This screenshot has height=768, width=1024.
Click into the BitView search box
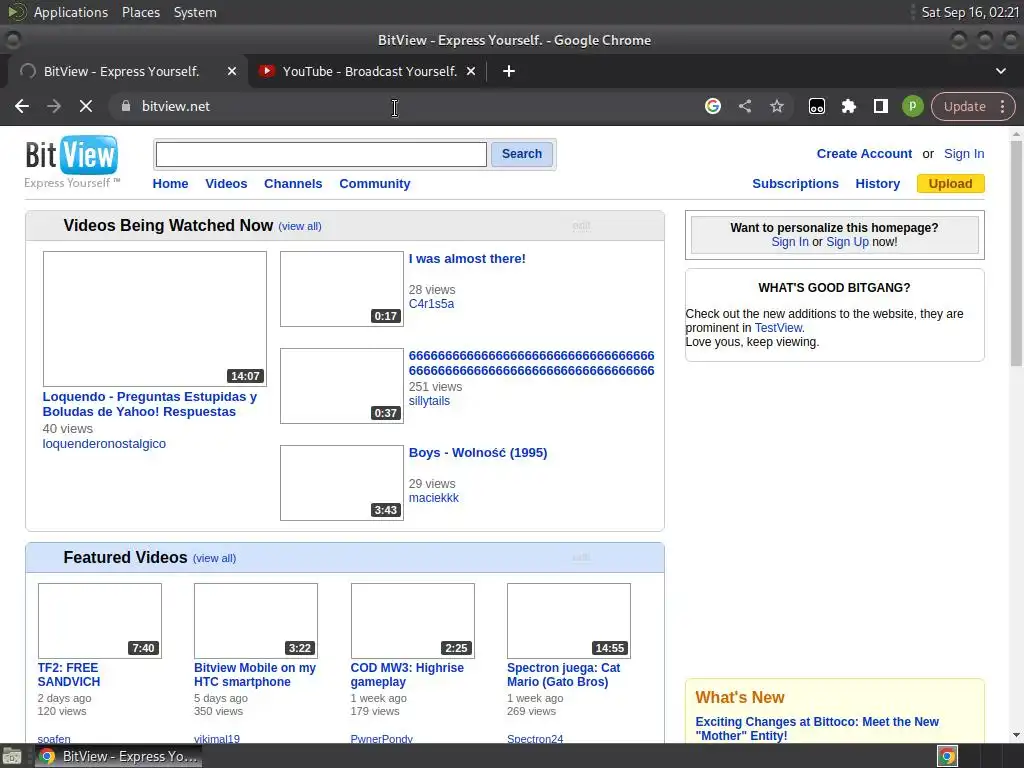click(x=321, y=154)
